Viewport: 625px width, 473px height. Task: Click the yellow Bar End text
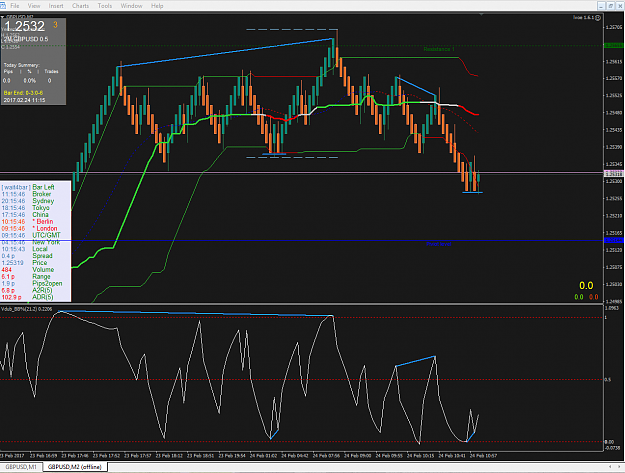tap(23, 93)
